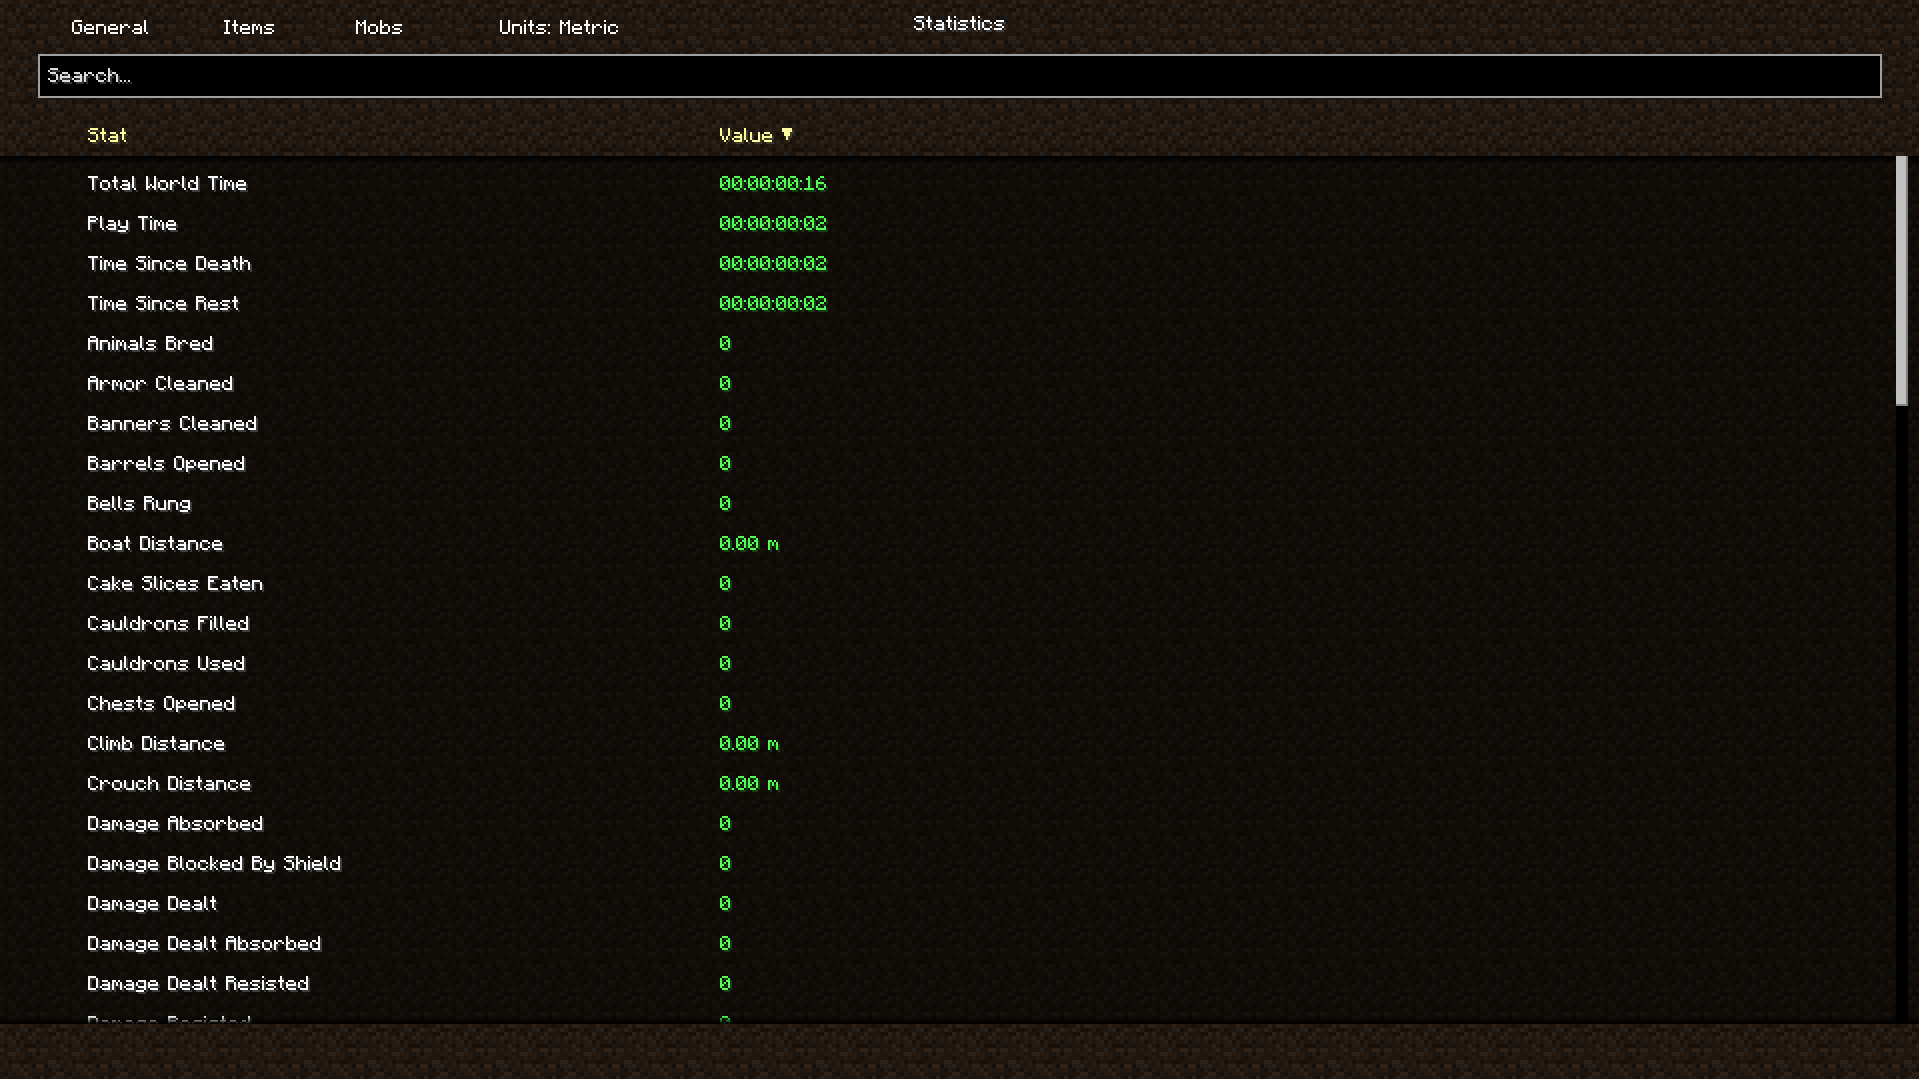Toggle the Units: Metric button
The image size is (1919, 1079).
[558, 27]
